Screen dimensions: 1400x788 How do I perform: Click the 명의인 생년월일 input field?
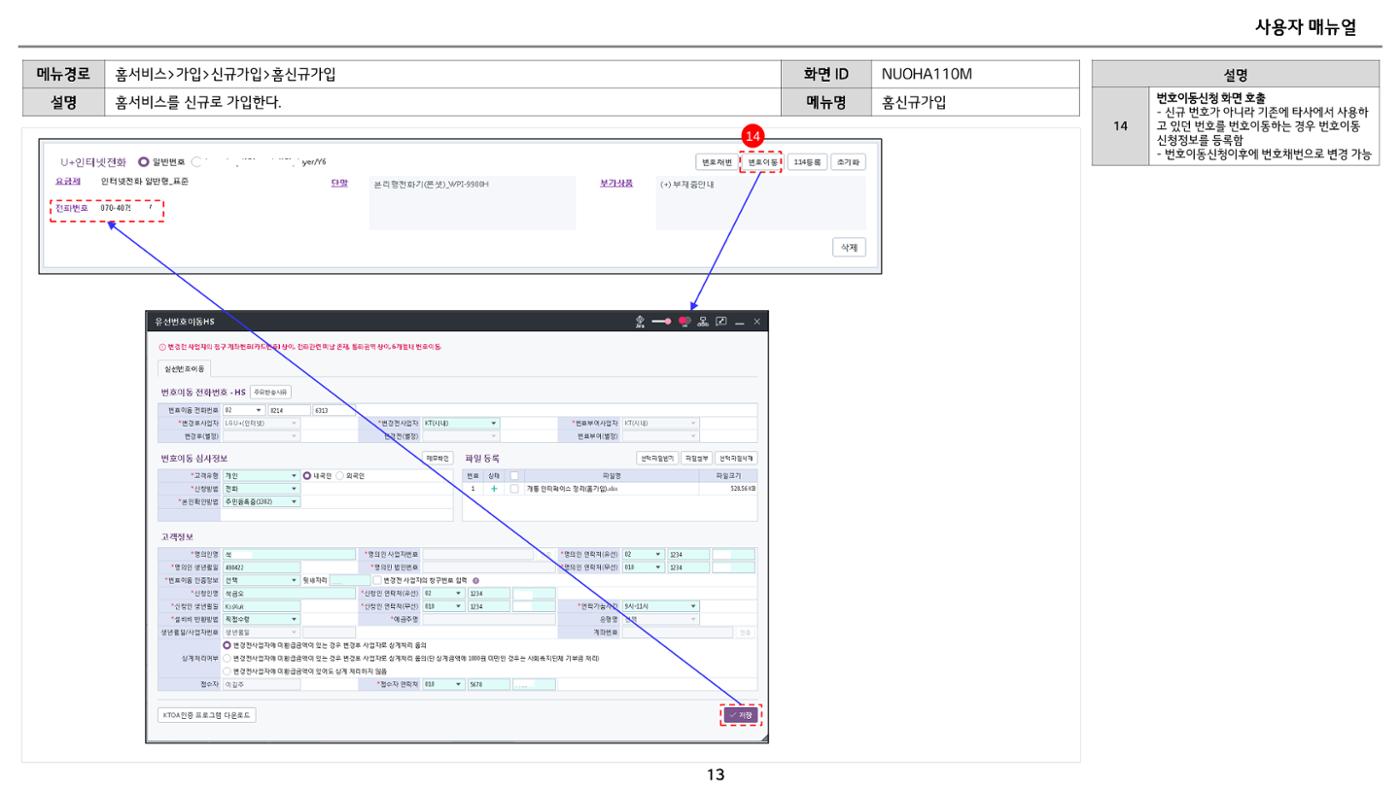[x=262, y=567]
